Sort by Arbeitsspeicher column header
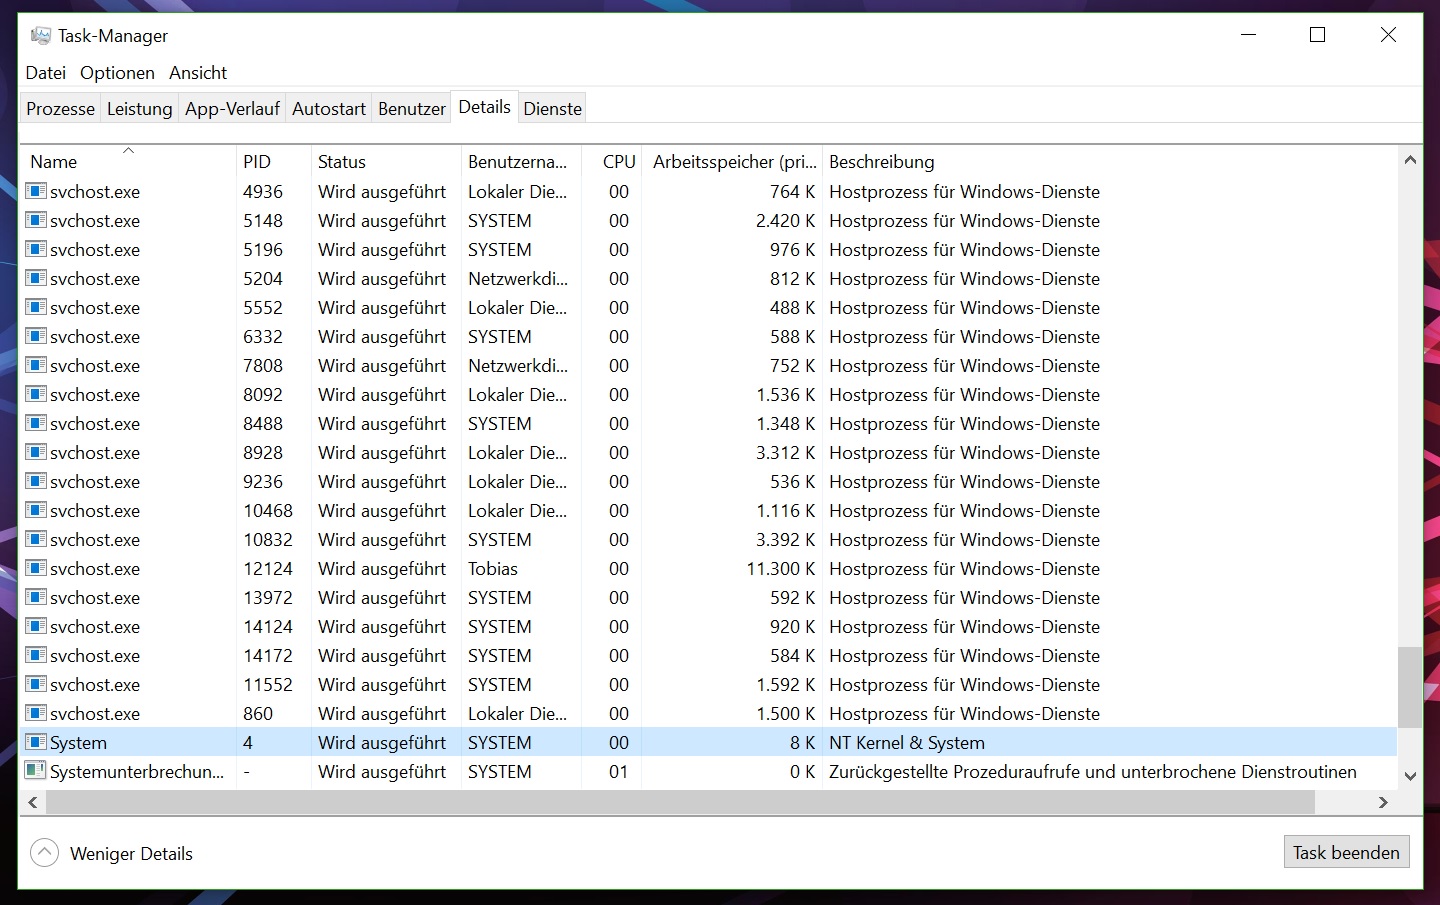 tap(732, 161)
